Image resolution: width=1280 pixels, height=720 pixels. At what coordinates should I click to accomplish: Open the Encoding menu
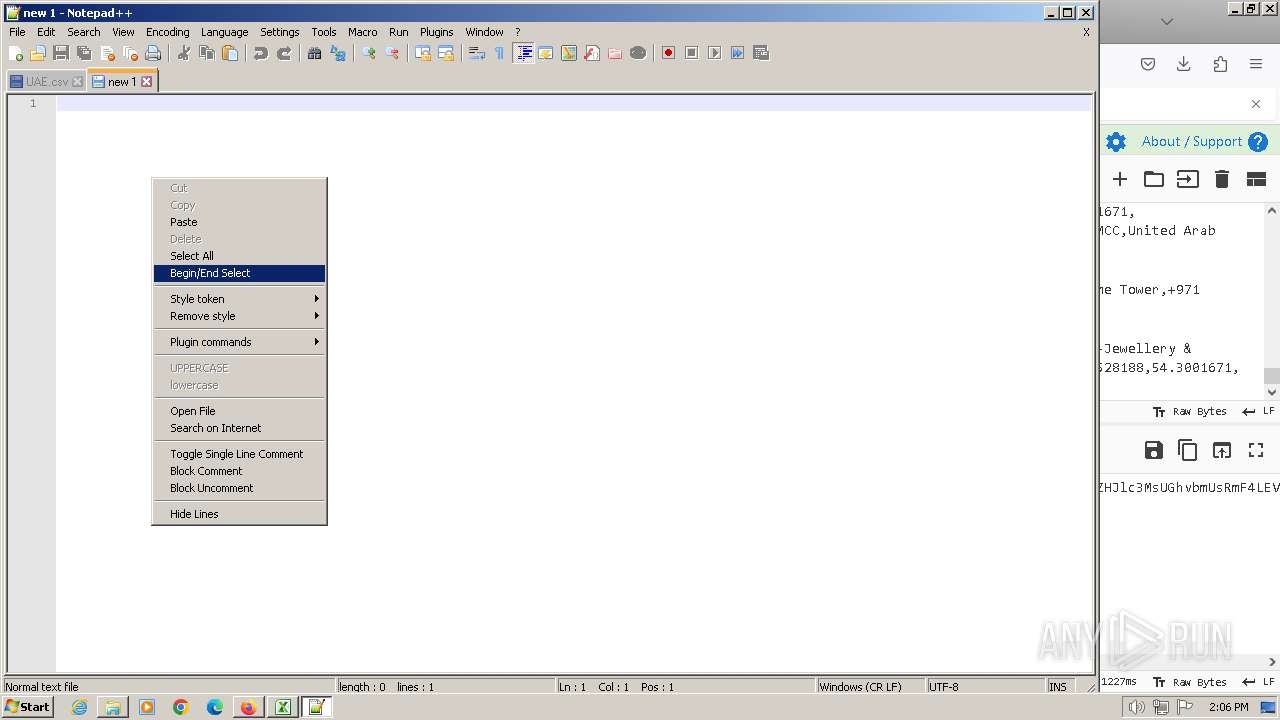167,32
